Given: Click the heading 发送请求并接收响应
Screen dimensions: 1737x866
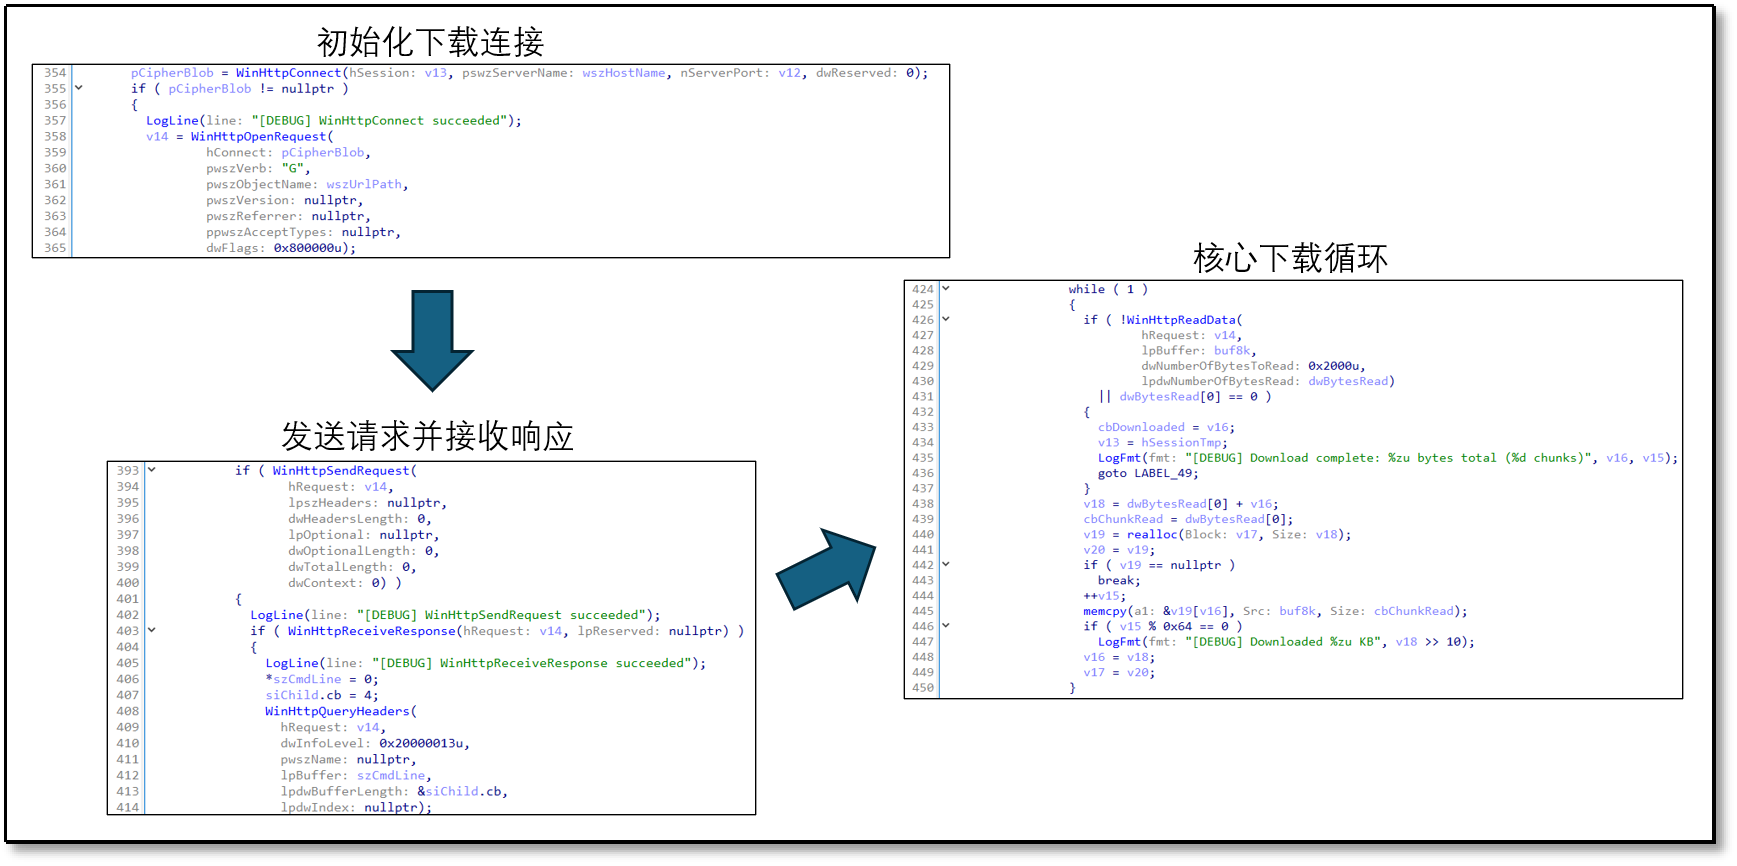Looking at the screenshot, I should click(427, 436).
